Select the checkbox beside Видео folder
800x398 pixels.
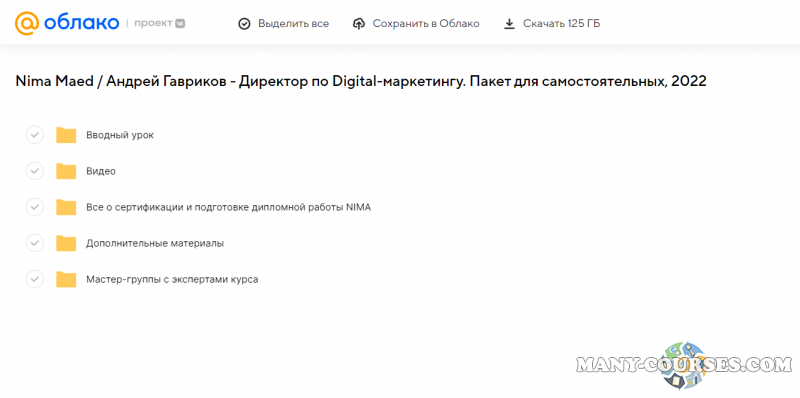[x=35, y=171]
